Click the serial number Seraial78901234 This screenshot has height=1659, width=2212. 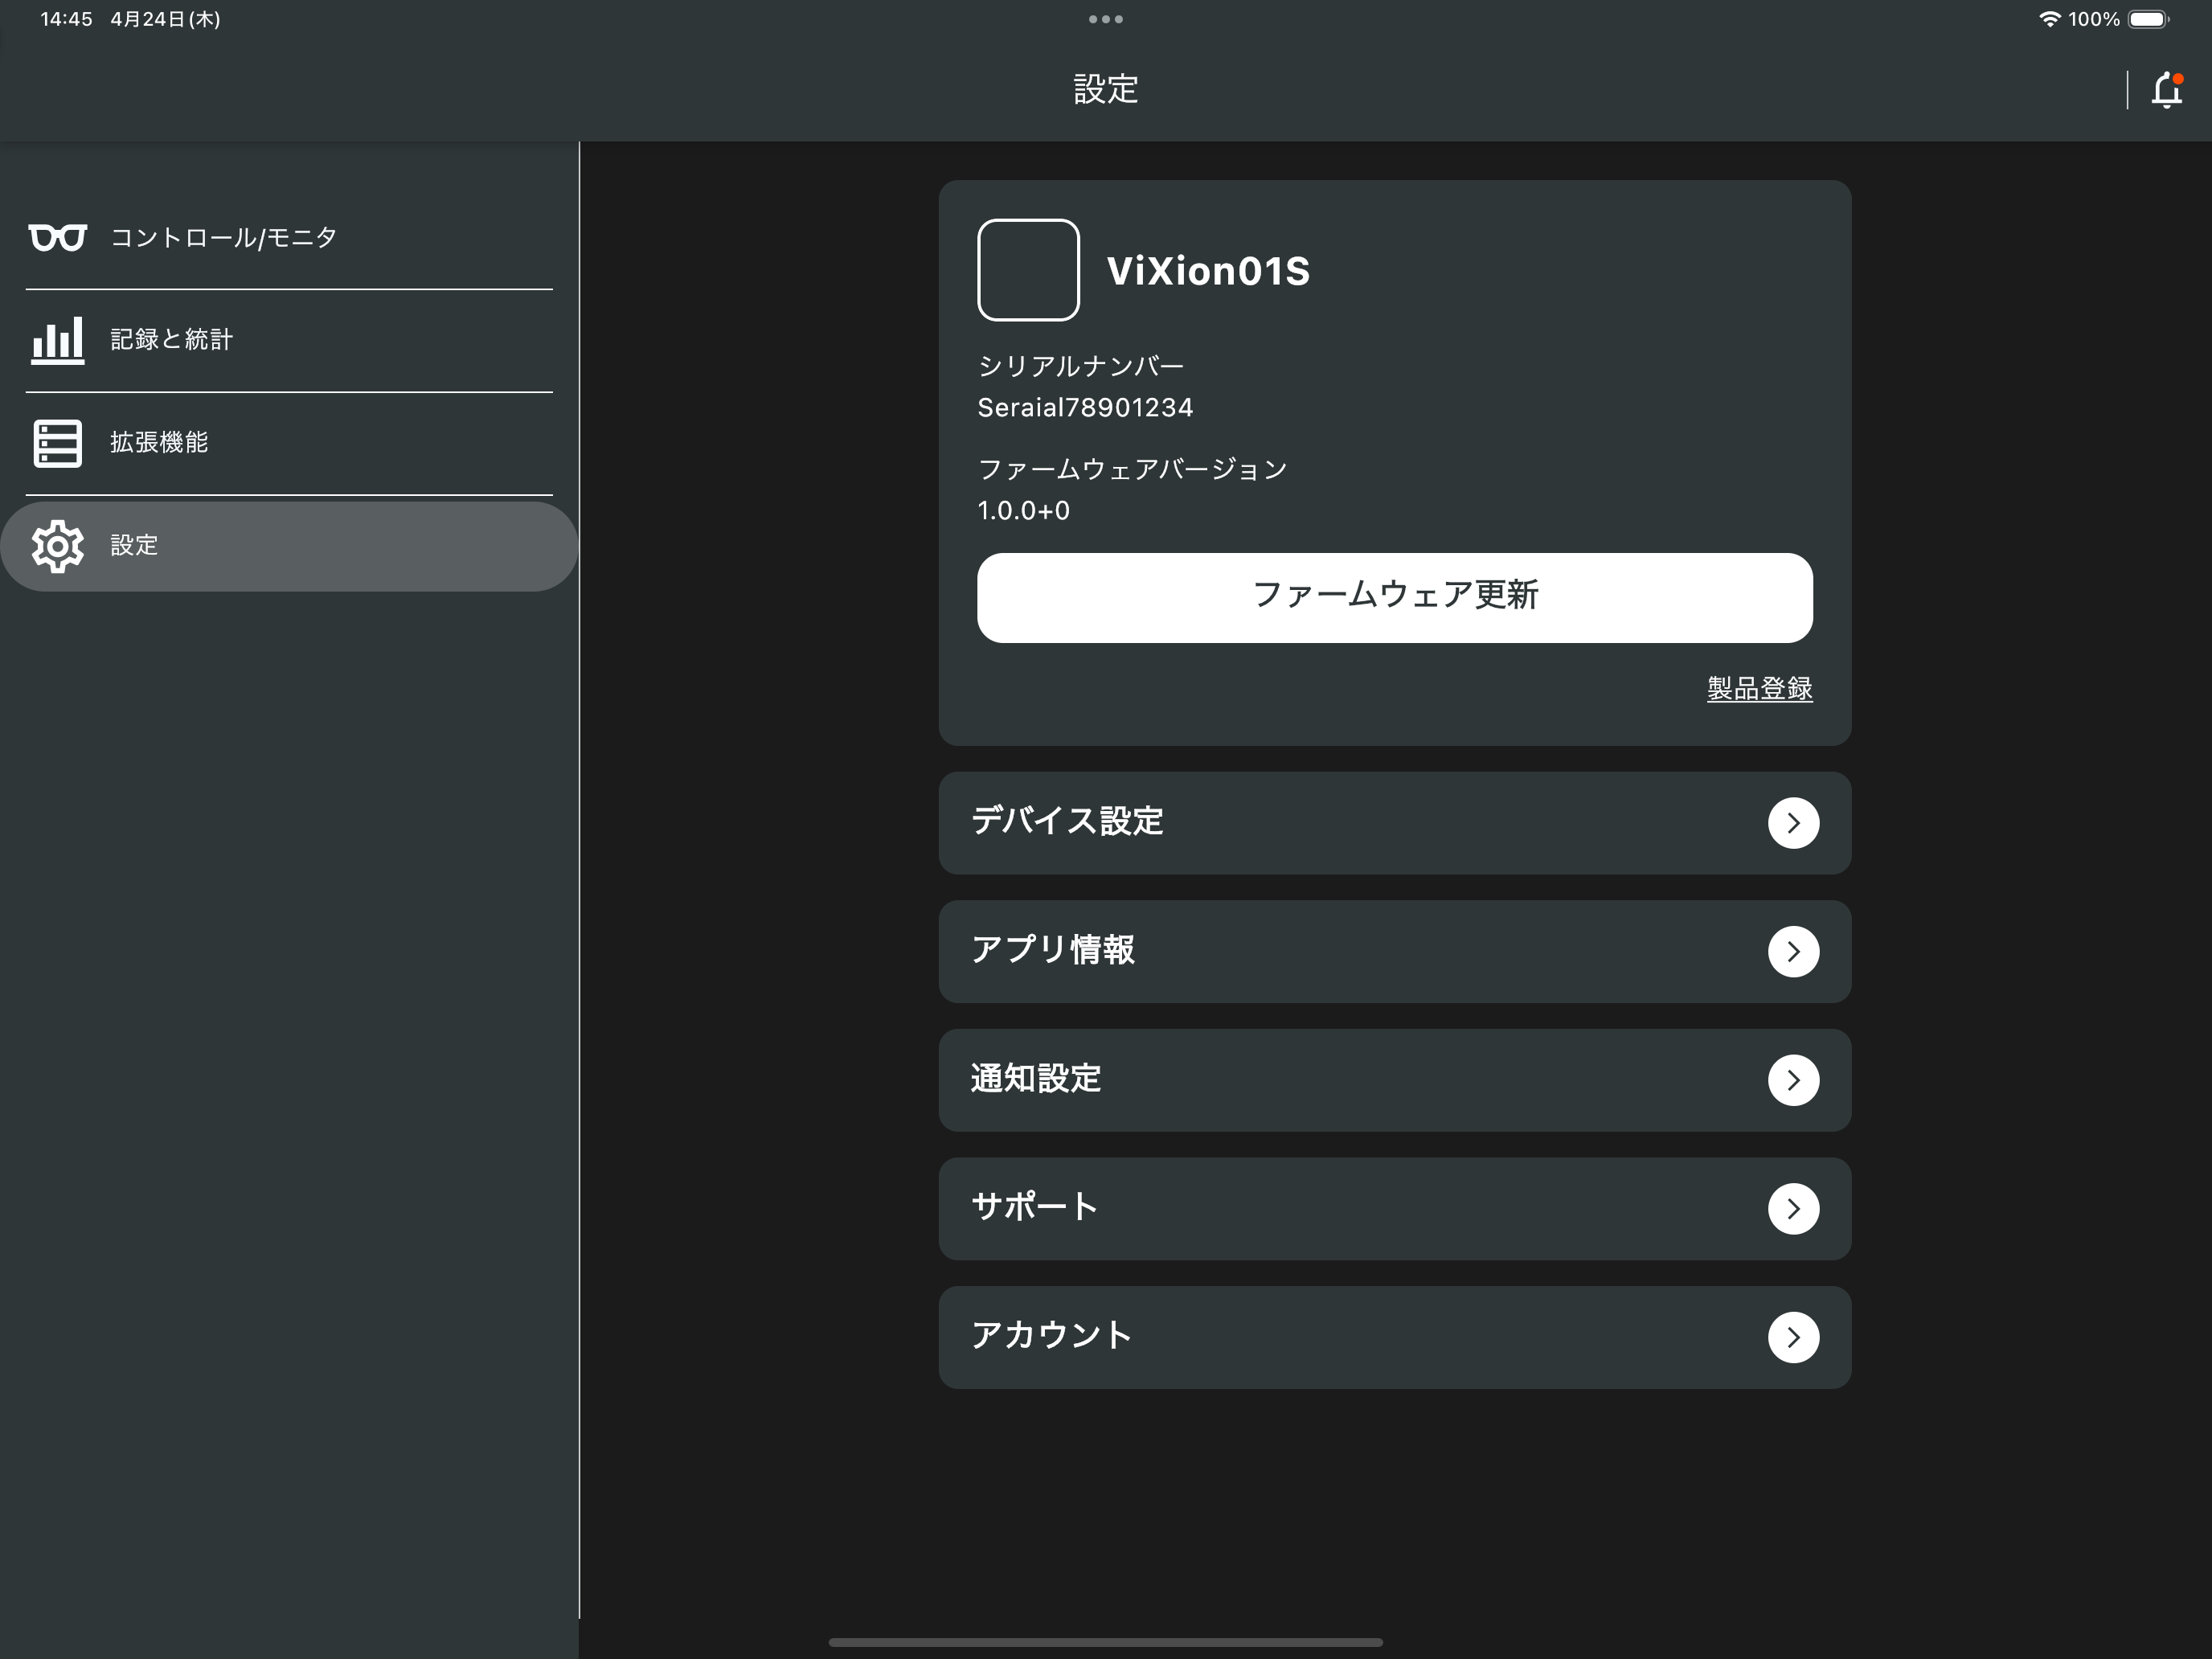1085,408
